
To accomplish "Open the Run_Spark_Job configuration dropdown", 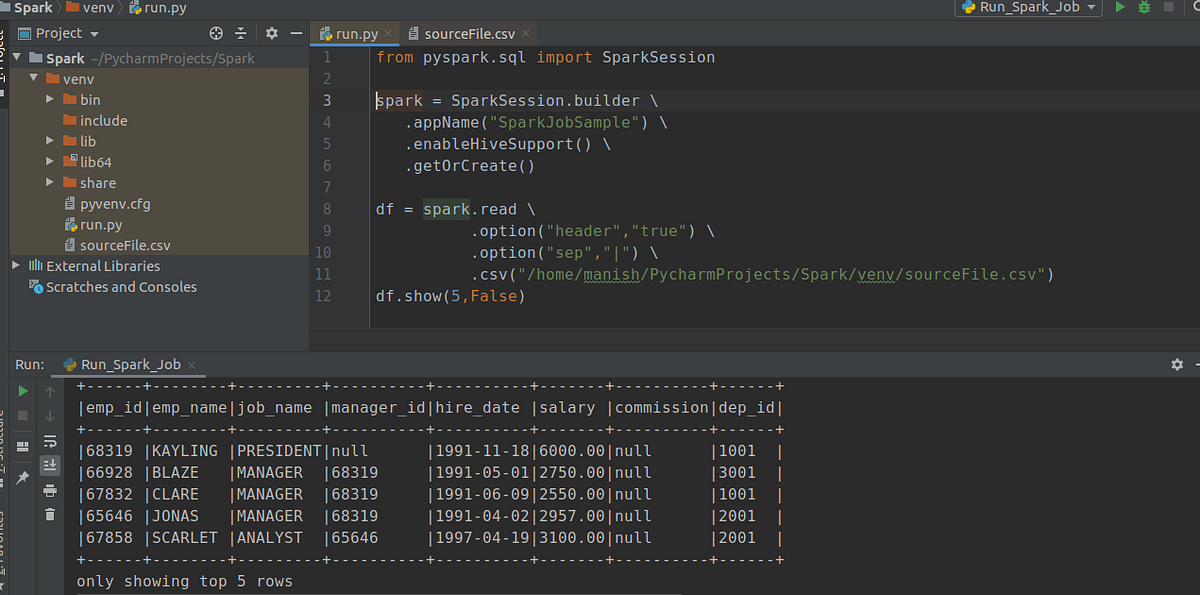I will click(1027, 7).
